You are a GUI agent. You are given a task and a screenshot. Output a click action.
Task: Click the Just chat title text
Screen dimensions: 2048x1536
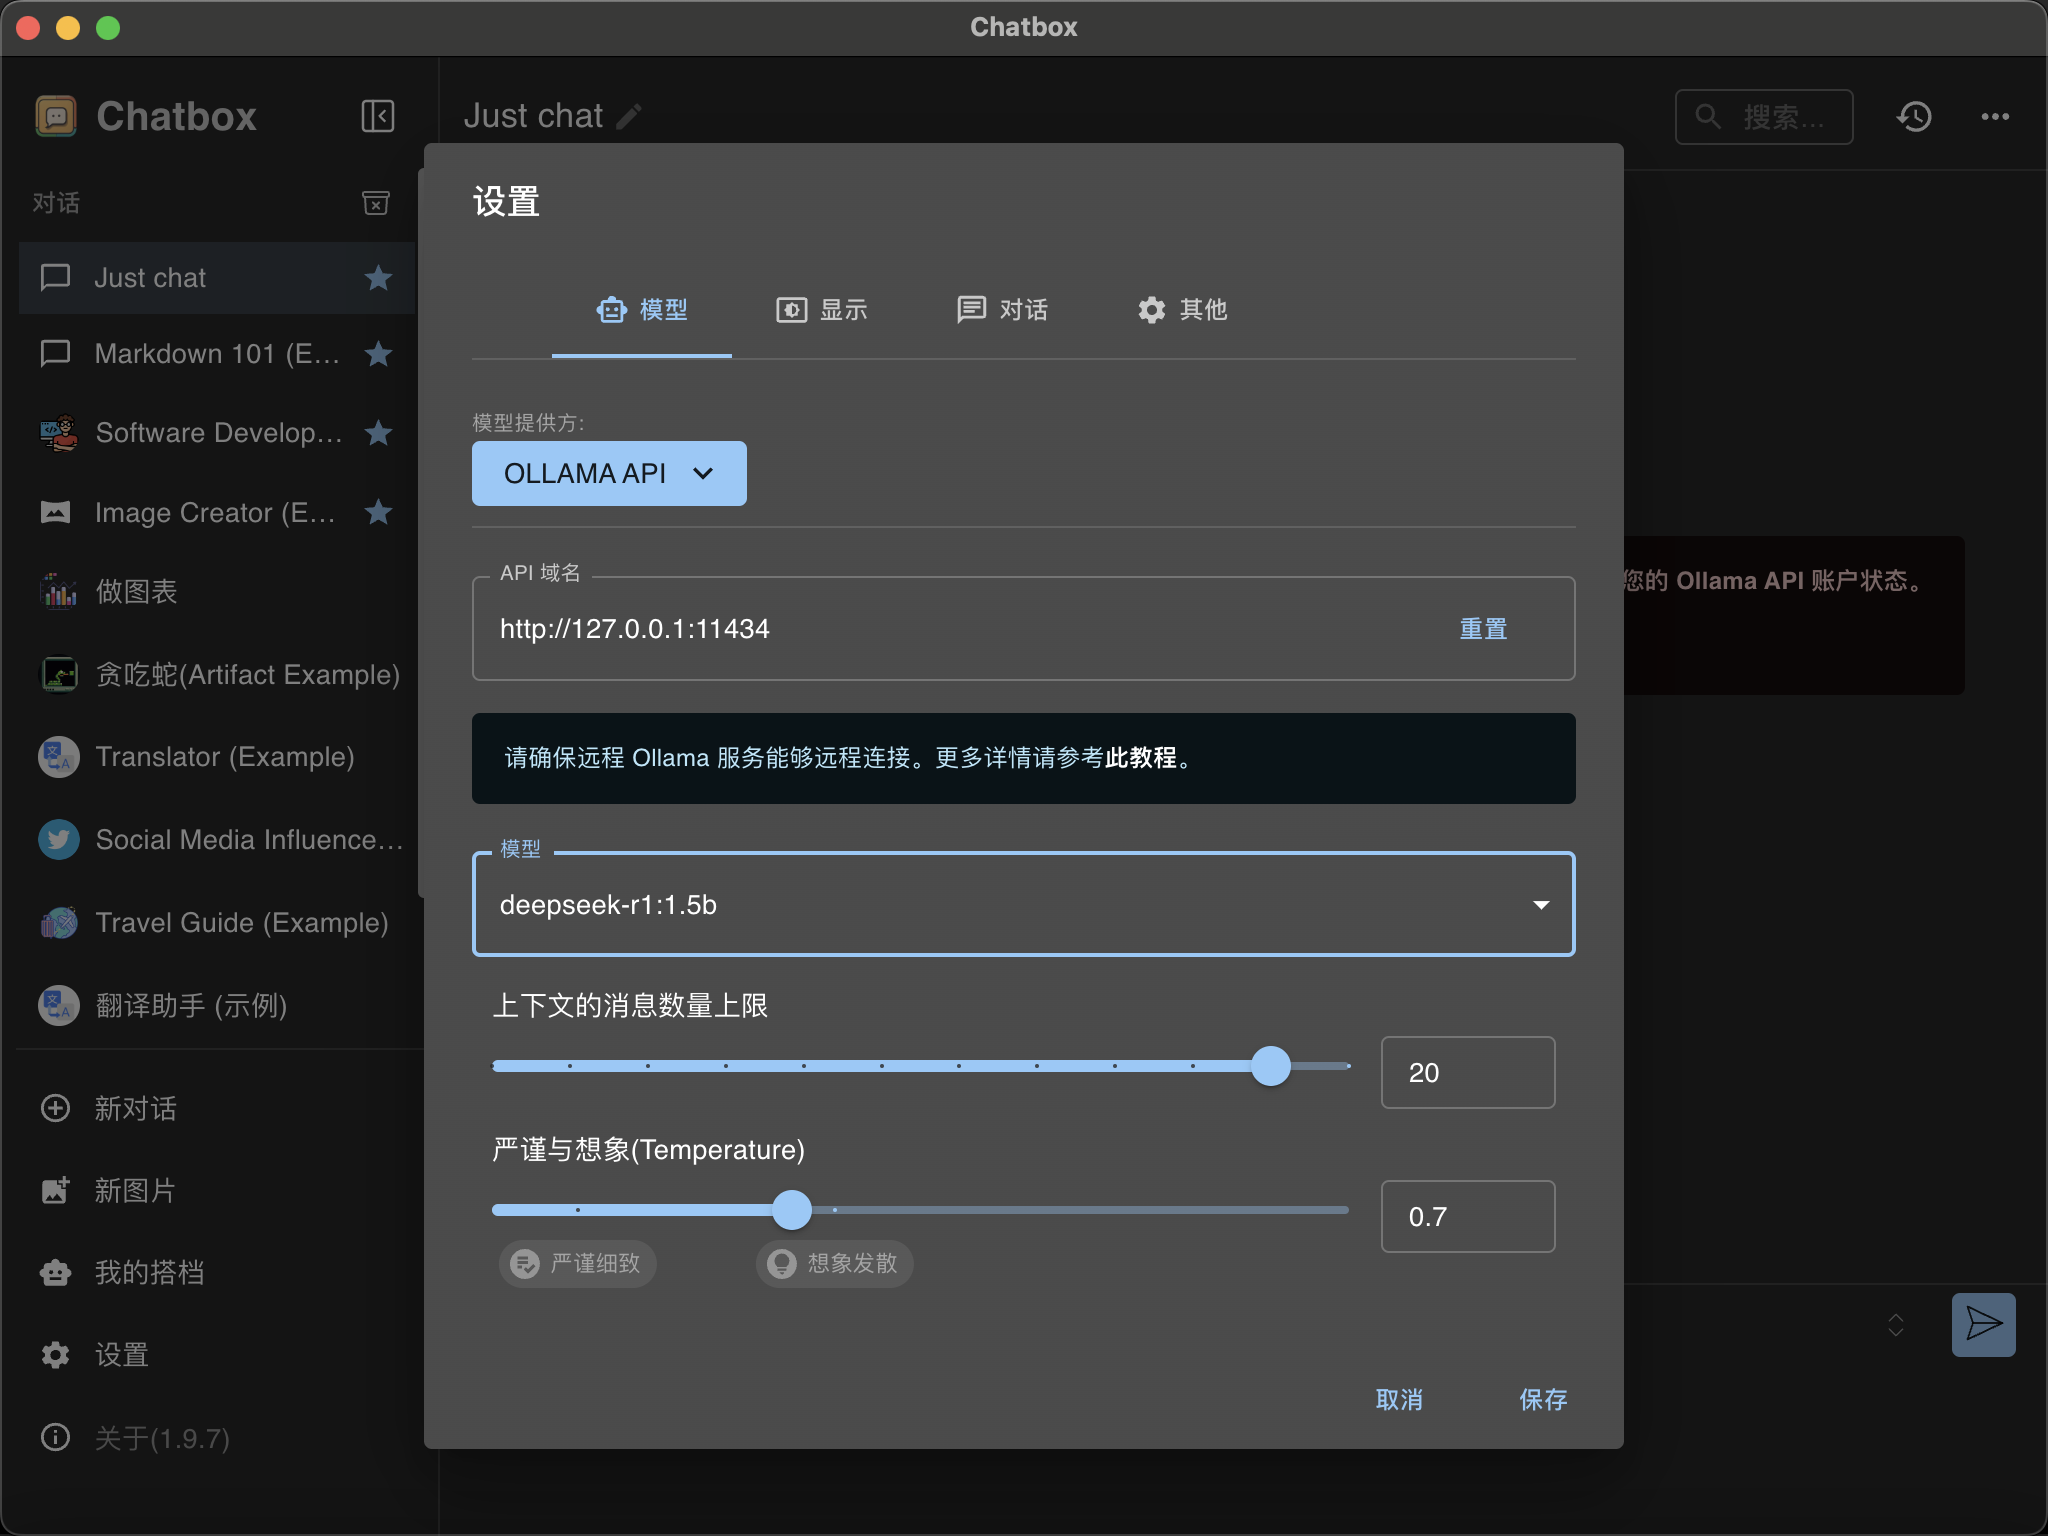click(x=533, y=116)
